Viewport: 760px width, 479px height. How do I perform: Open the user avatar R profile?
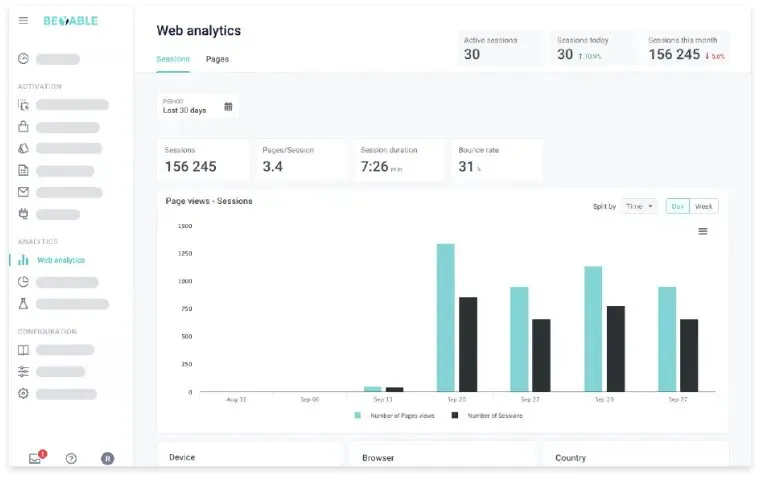pos(107,458)
